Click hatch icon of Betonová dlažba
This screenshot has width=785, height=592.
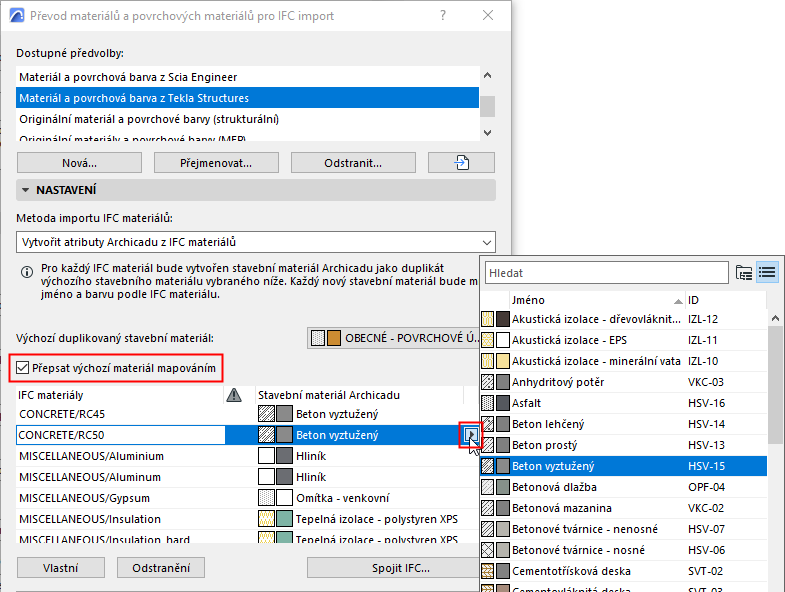click(x=487, y=487)
